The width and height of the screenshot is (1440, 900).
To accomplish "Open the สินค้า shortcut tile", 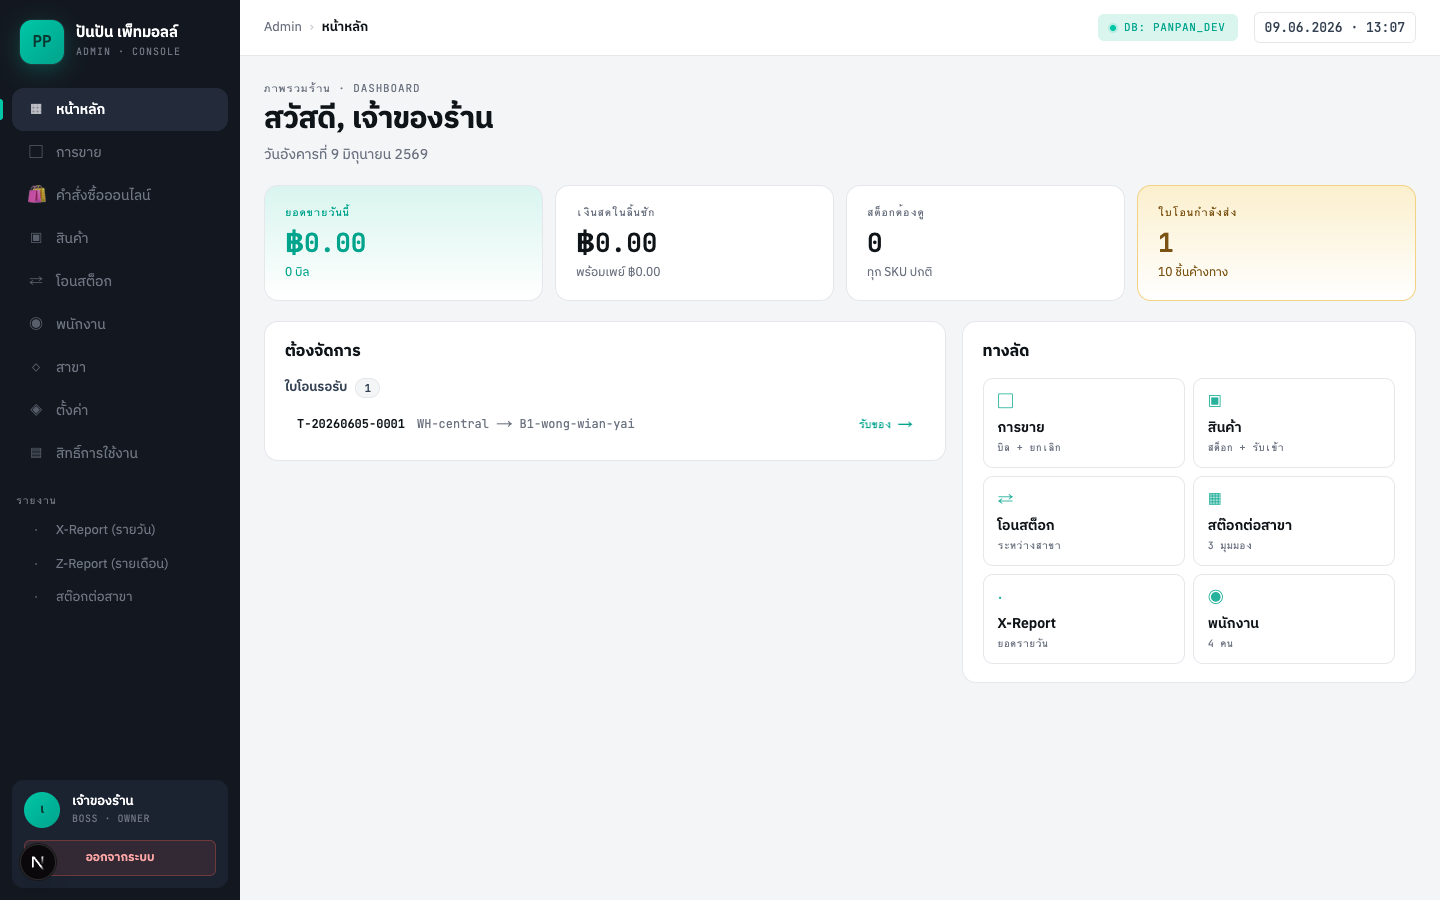I will pos(1294,423).
